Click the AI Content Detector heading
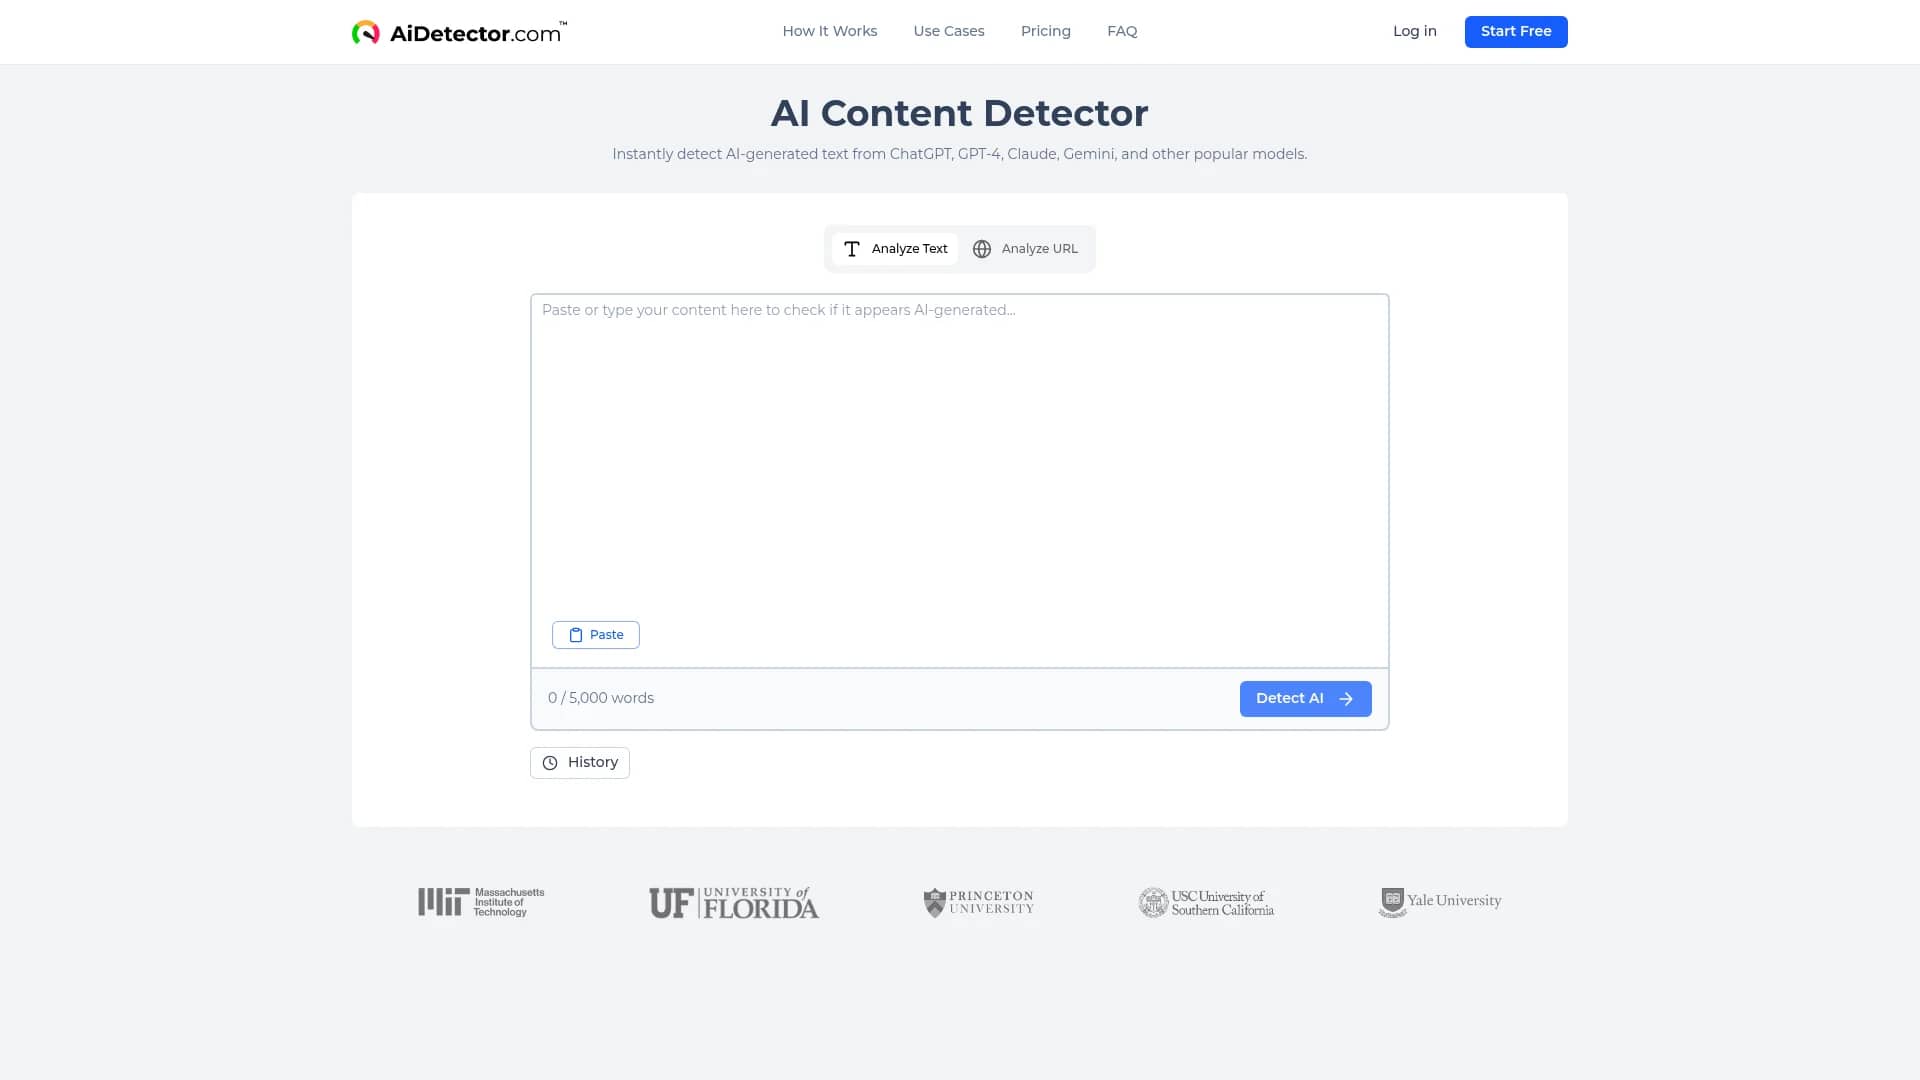The height and width of the screenshot is (1080, 1920). click(x=959, y=113)
